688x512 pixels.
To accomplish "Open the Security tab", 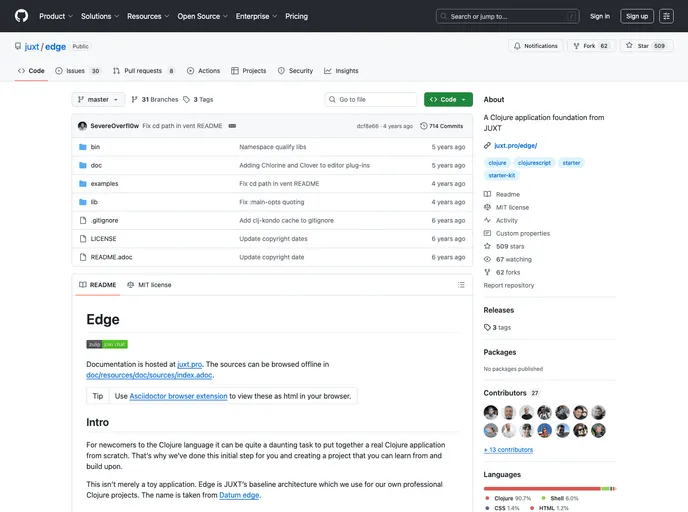I will coord(295,71).
